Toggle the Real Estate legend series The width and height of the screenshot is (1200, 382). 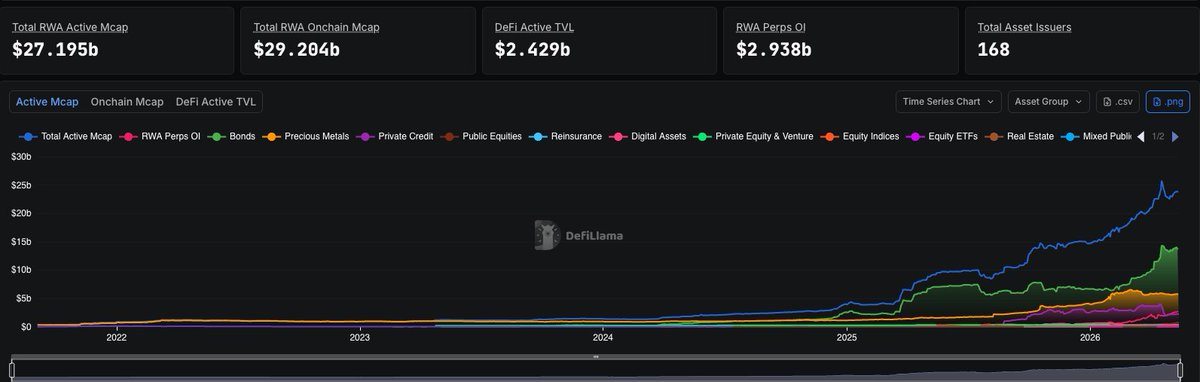(x=1020, y=136)
